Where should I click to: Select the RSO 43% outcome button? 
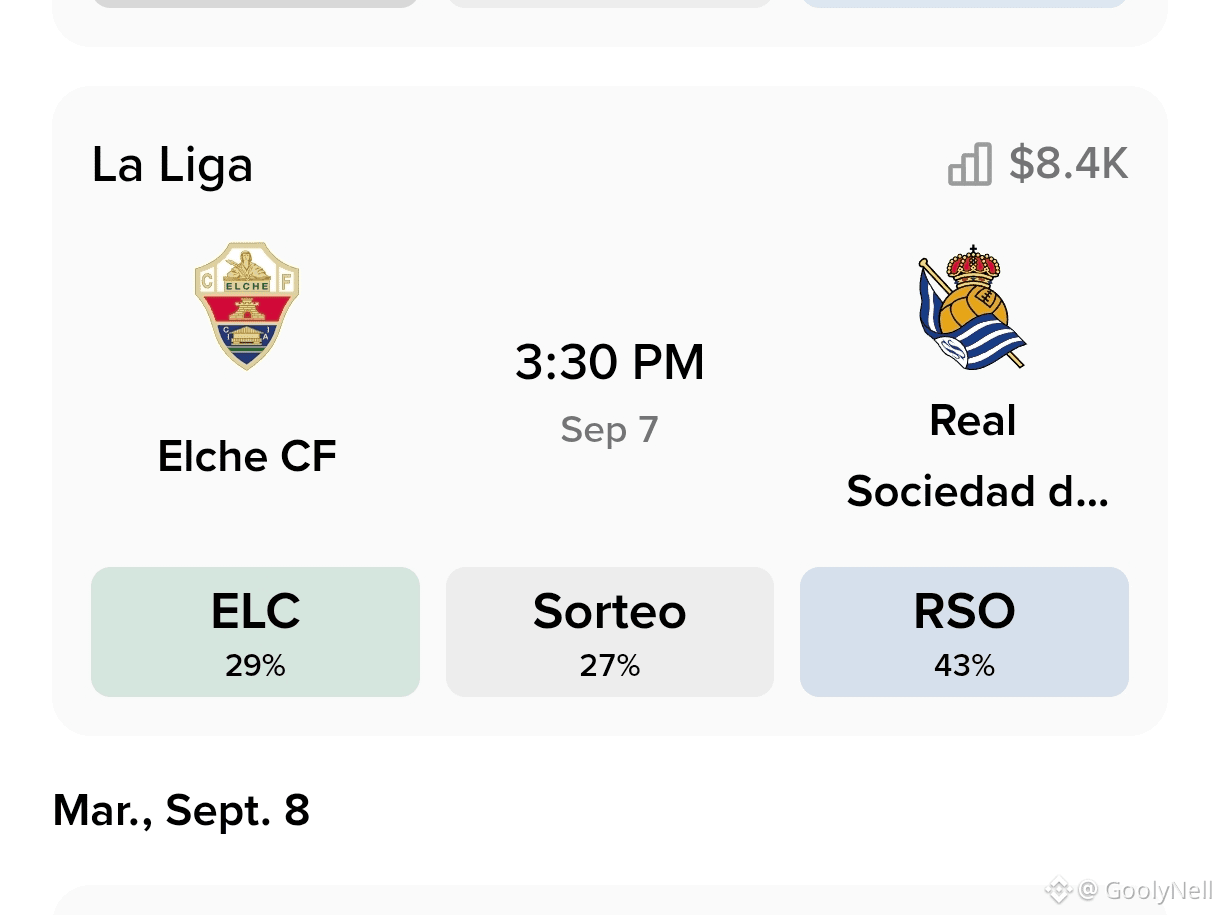964,632
